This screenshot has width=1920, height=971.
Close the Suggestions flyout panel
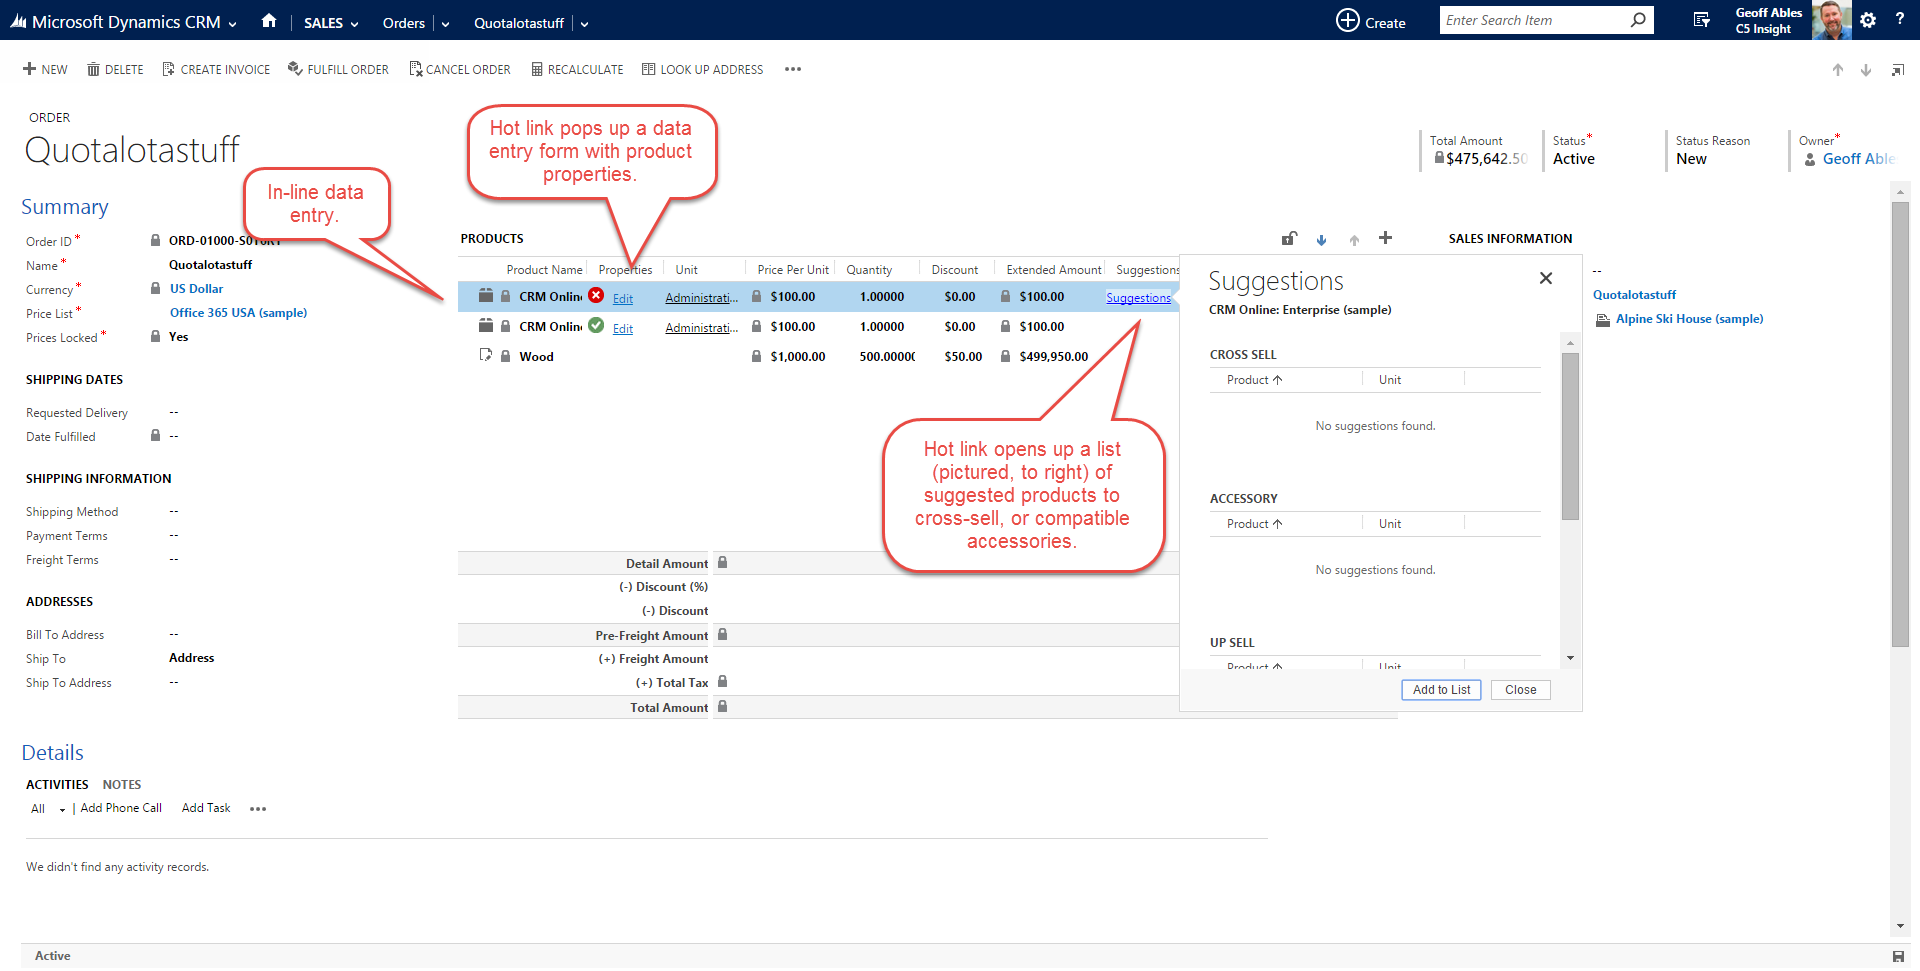[x=1545, y=278]
